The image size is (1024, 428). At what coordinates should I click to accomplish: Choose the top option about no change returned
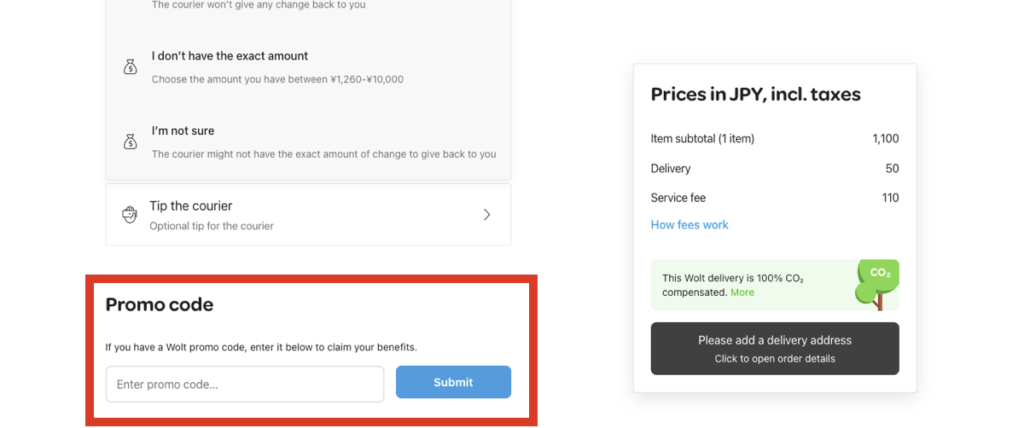pyautogui.click(x=308, y=8)
